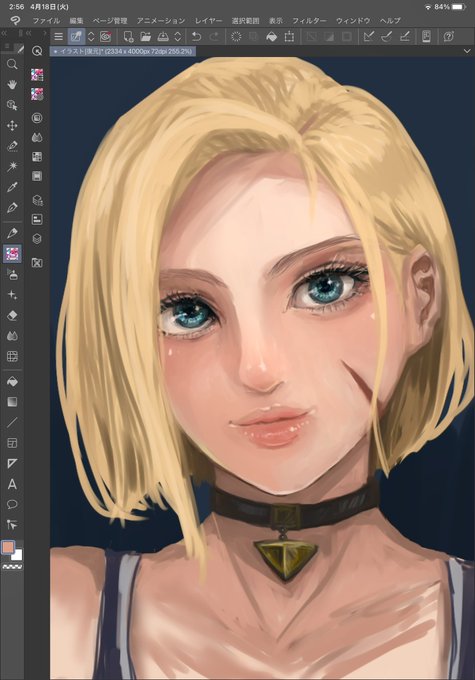
Task: Toggle Snap to Ruler
Action: (369, 36)
